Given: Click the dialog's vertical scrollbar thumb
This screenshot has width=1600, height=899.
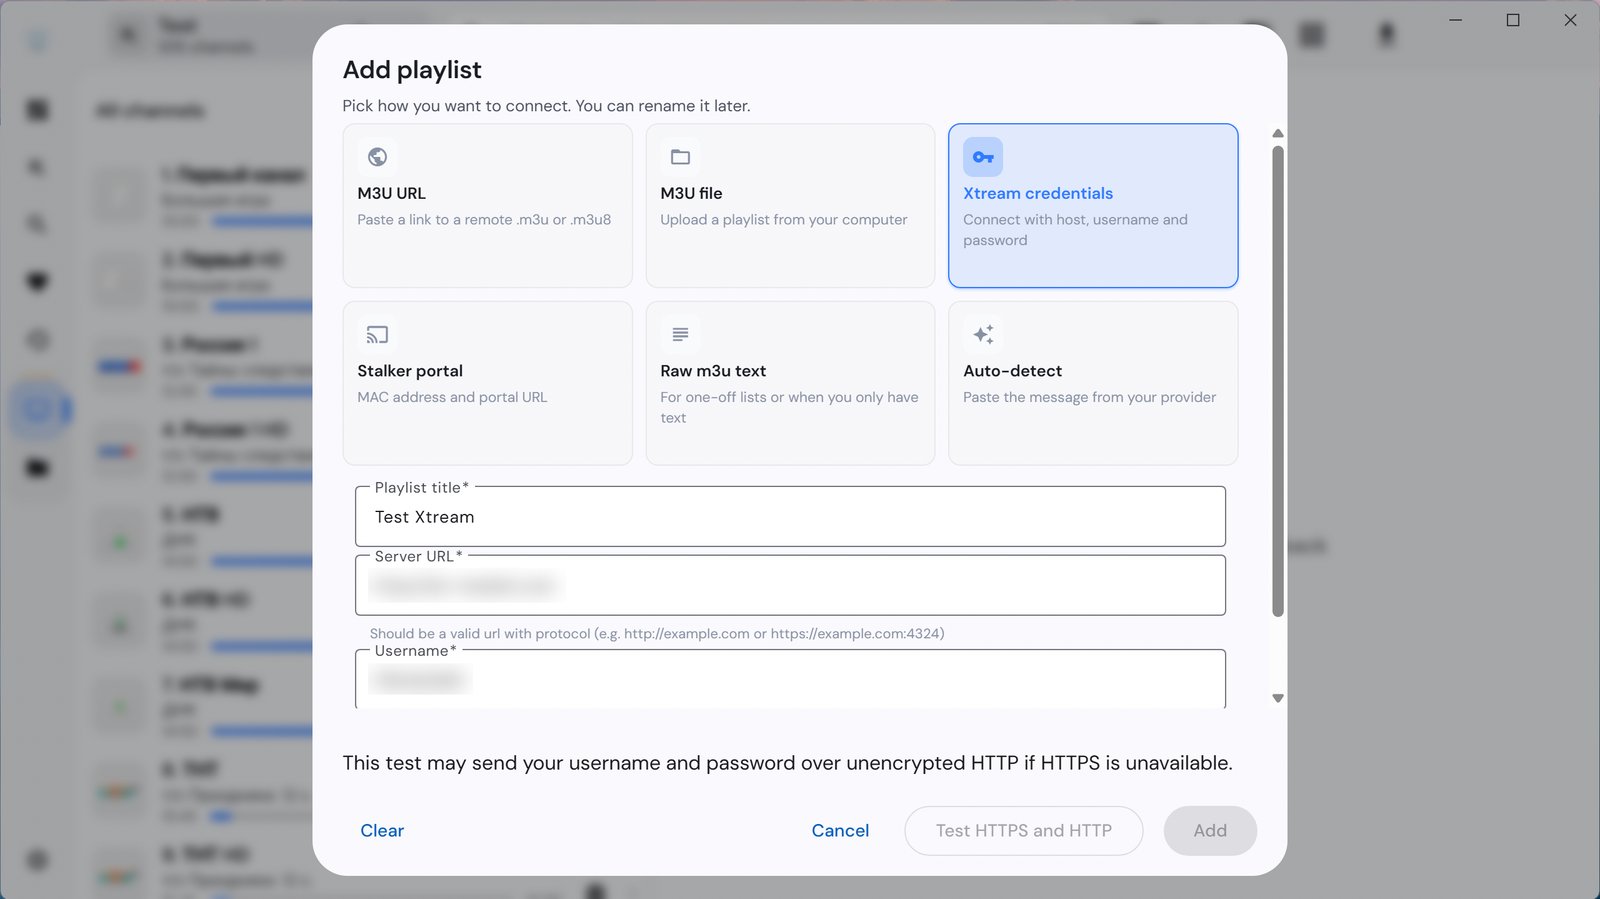Looking at the screenshot, I should click(1278, 381).
